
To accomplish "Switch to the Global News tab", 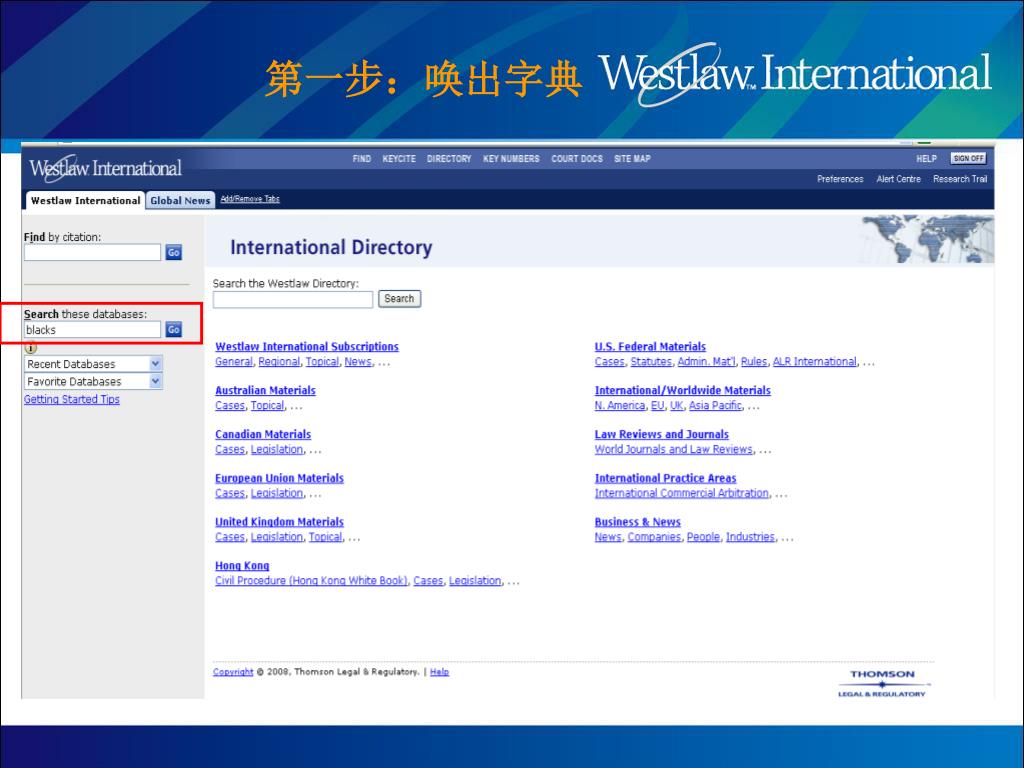I will pos(180,200).
